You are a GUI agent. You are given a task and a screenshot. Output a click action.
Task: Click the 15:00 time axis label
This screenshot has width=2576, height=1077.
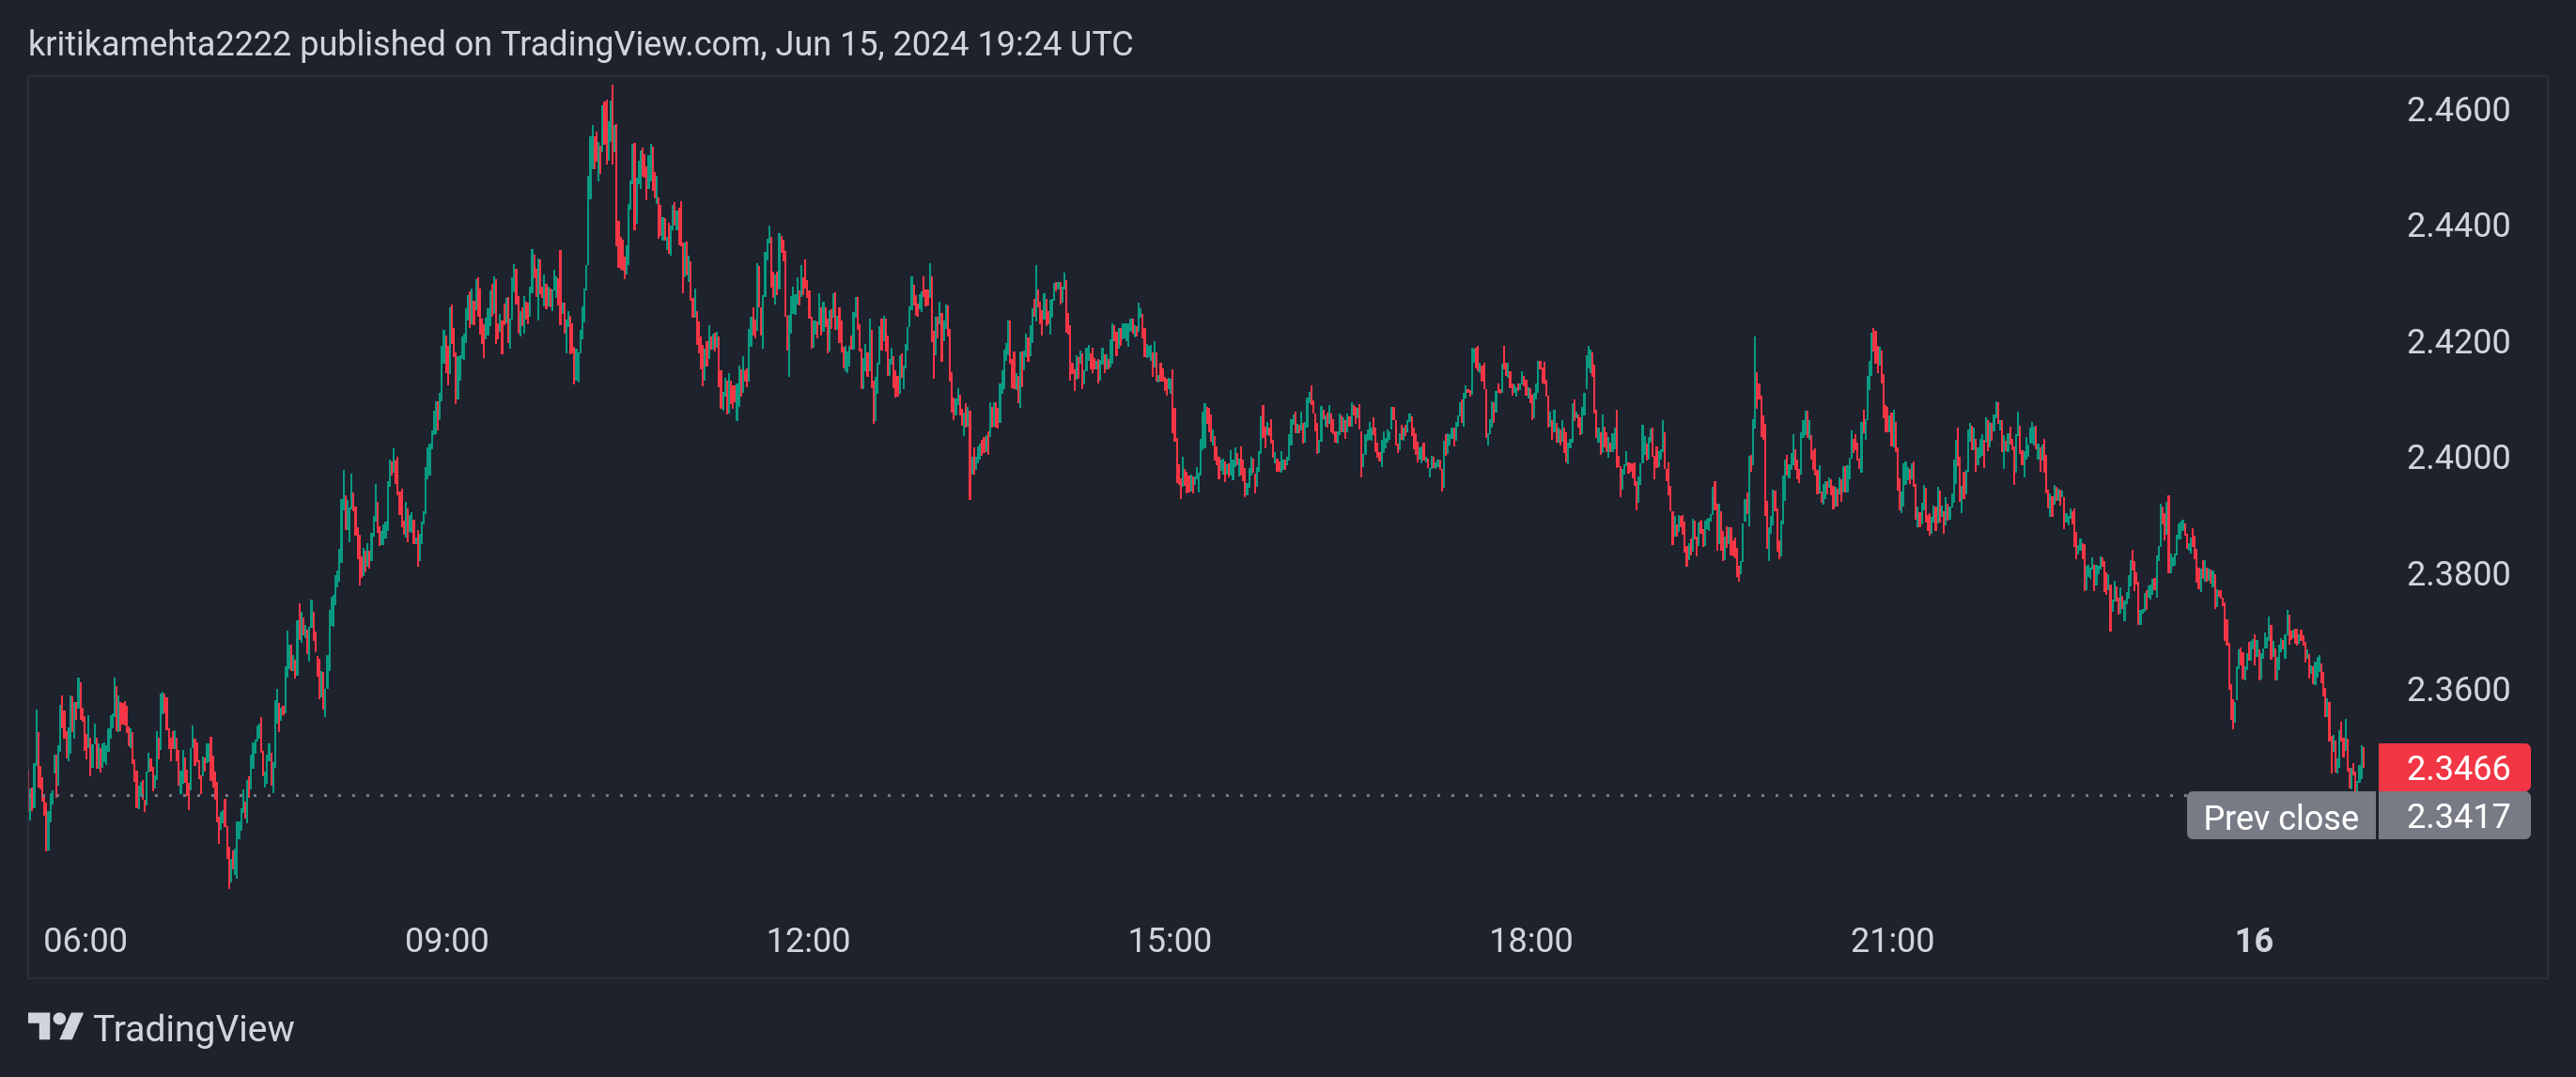click(x=1169, y=940)
